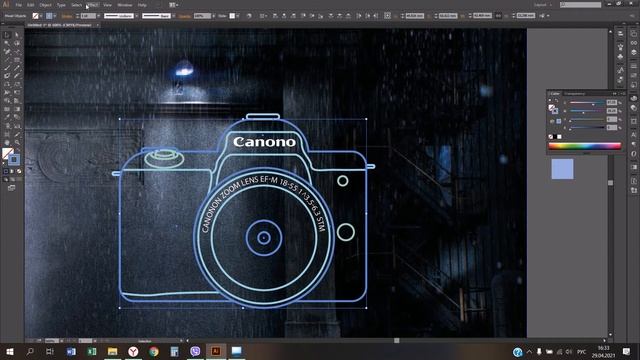
Task: Open the File menu
Action: (x=18, y=5)
